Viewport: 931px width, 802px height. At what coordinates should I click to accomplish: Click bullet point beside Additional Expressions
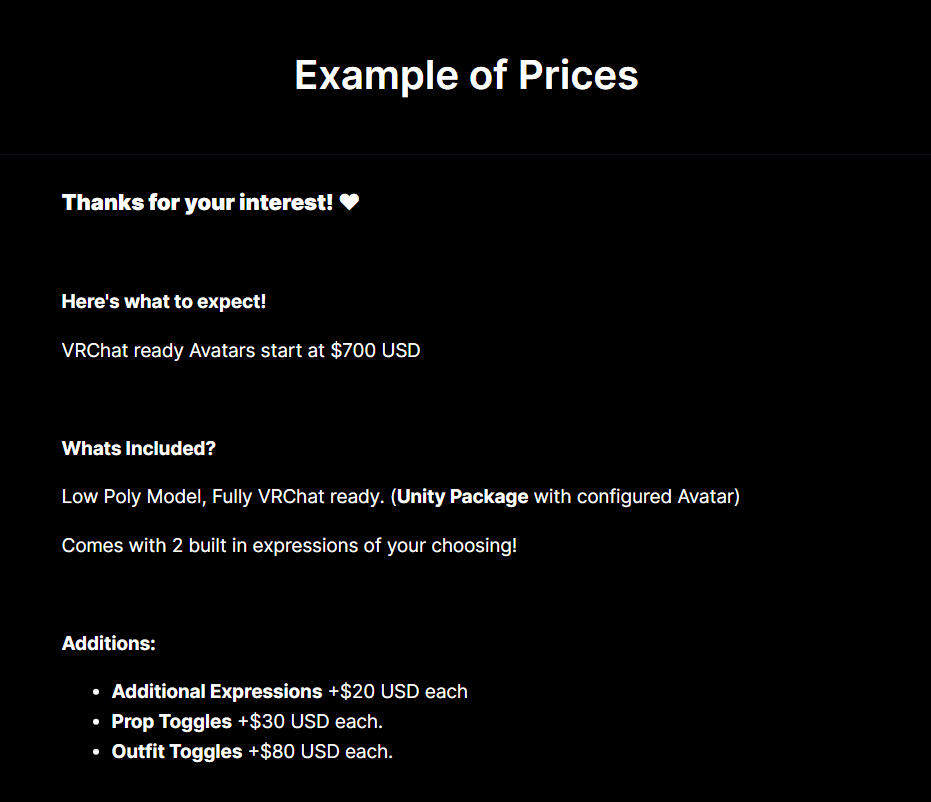pyautogui.click(x=96, y=692)
